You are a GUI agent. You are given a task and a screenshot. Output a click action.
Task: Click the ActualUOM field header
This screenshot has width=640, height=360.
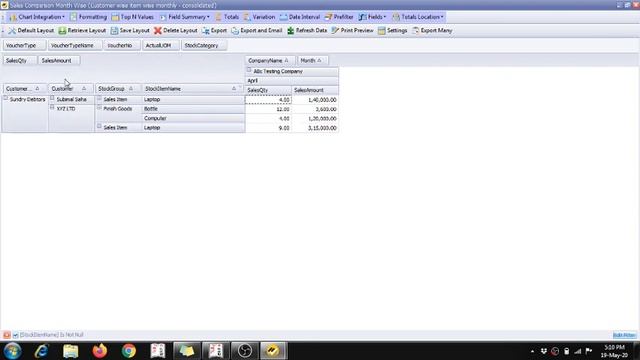point(160,46)
